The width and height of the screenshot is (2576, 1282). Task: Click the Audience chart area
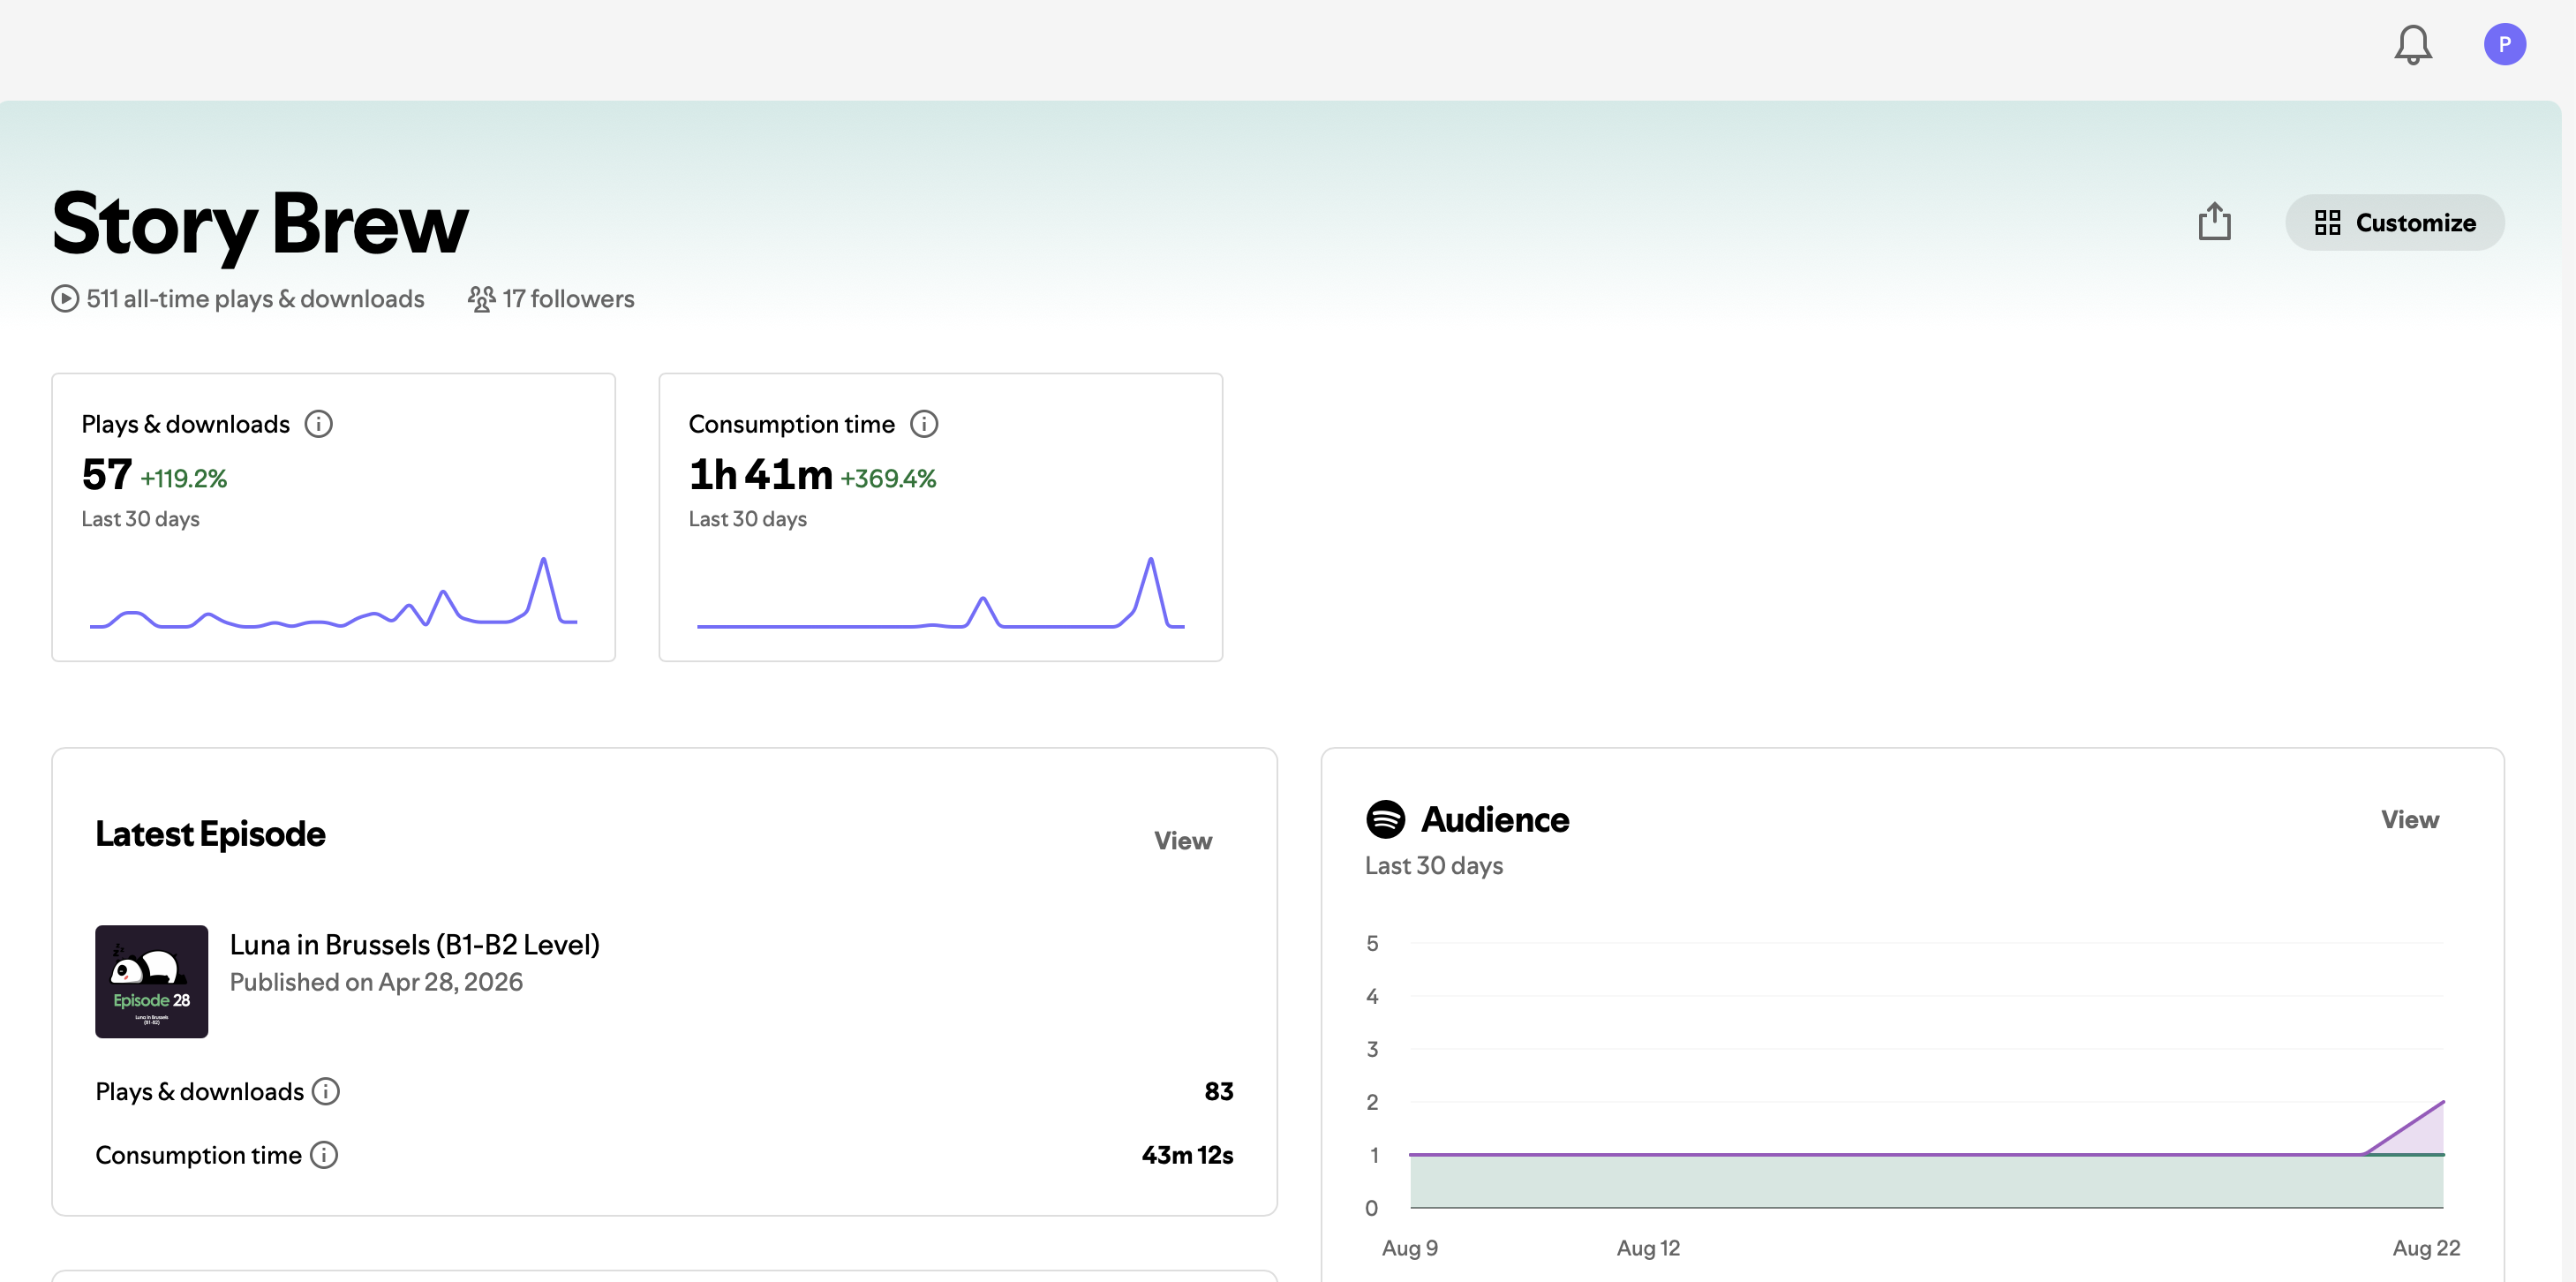(1926, 1075)
